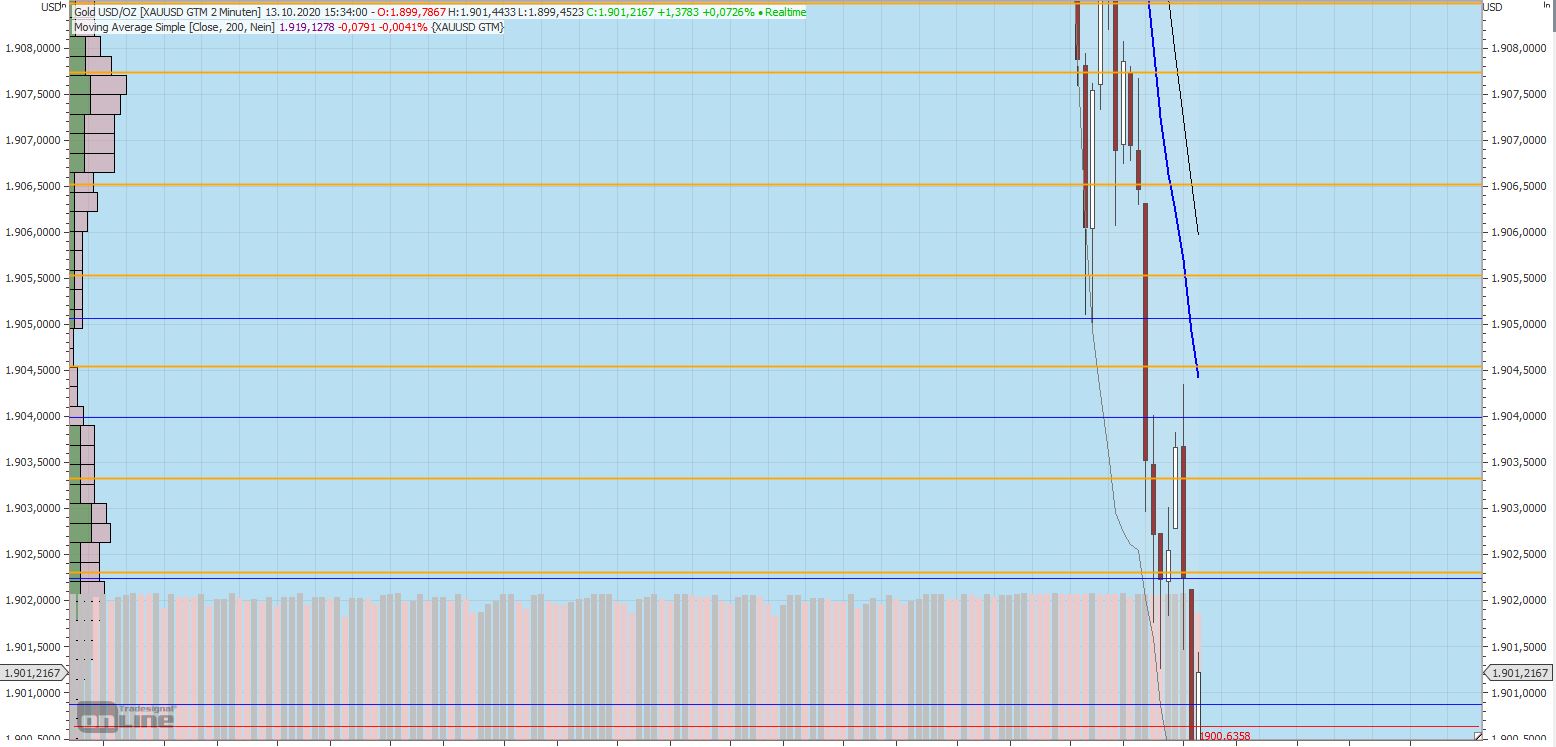Select the 'Moving Average Simple [Close, 200, Nein]' legend
The image size is (1556, 747).
coord(175,26)
